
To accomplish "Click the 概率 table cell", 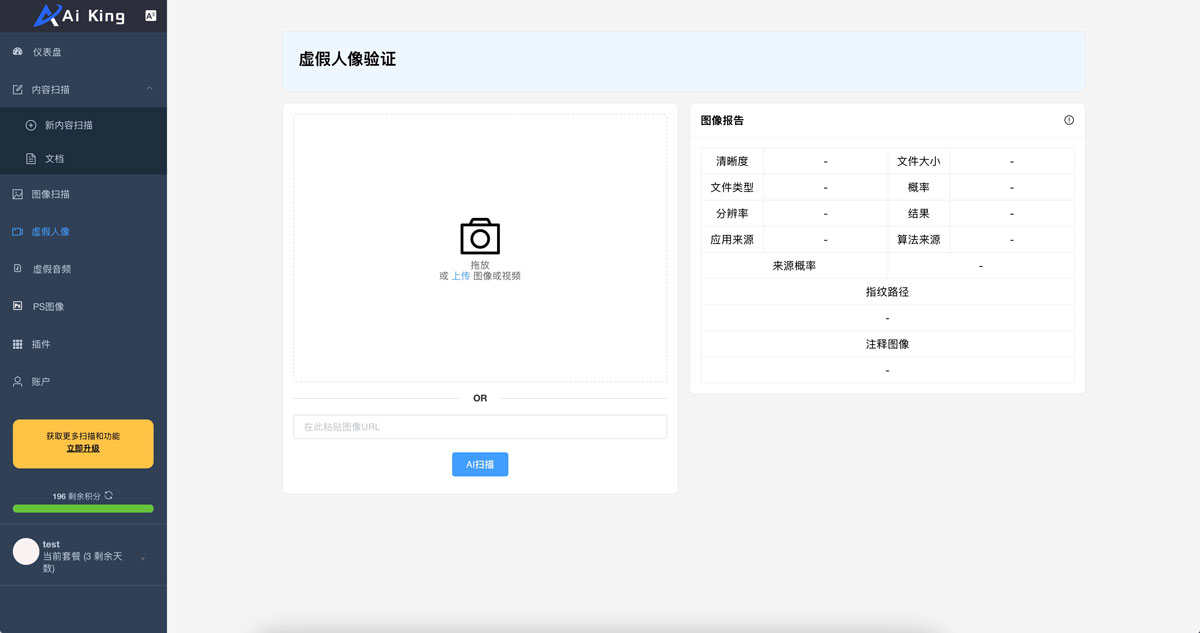I will [x=919, y=187].
